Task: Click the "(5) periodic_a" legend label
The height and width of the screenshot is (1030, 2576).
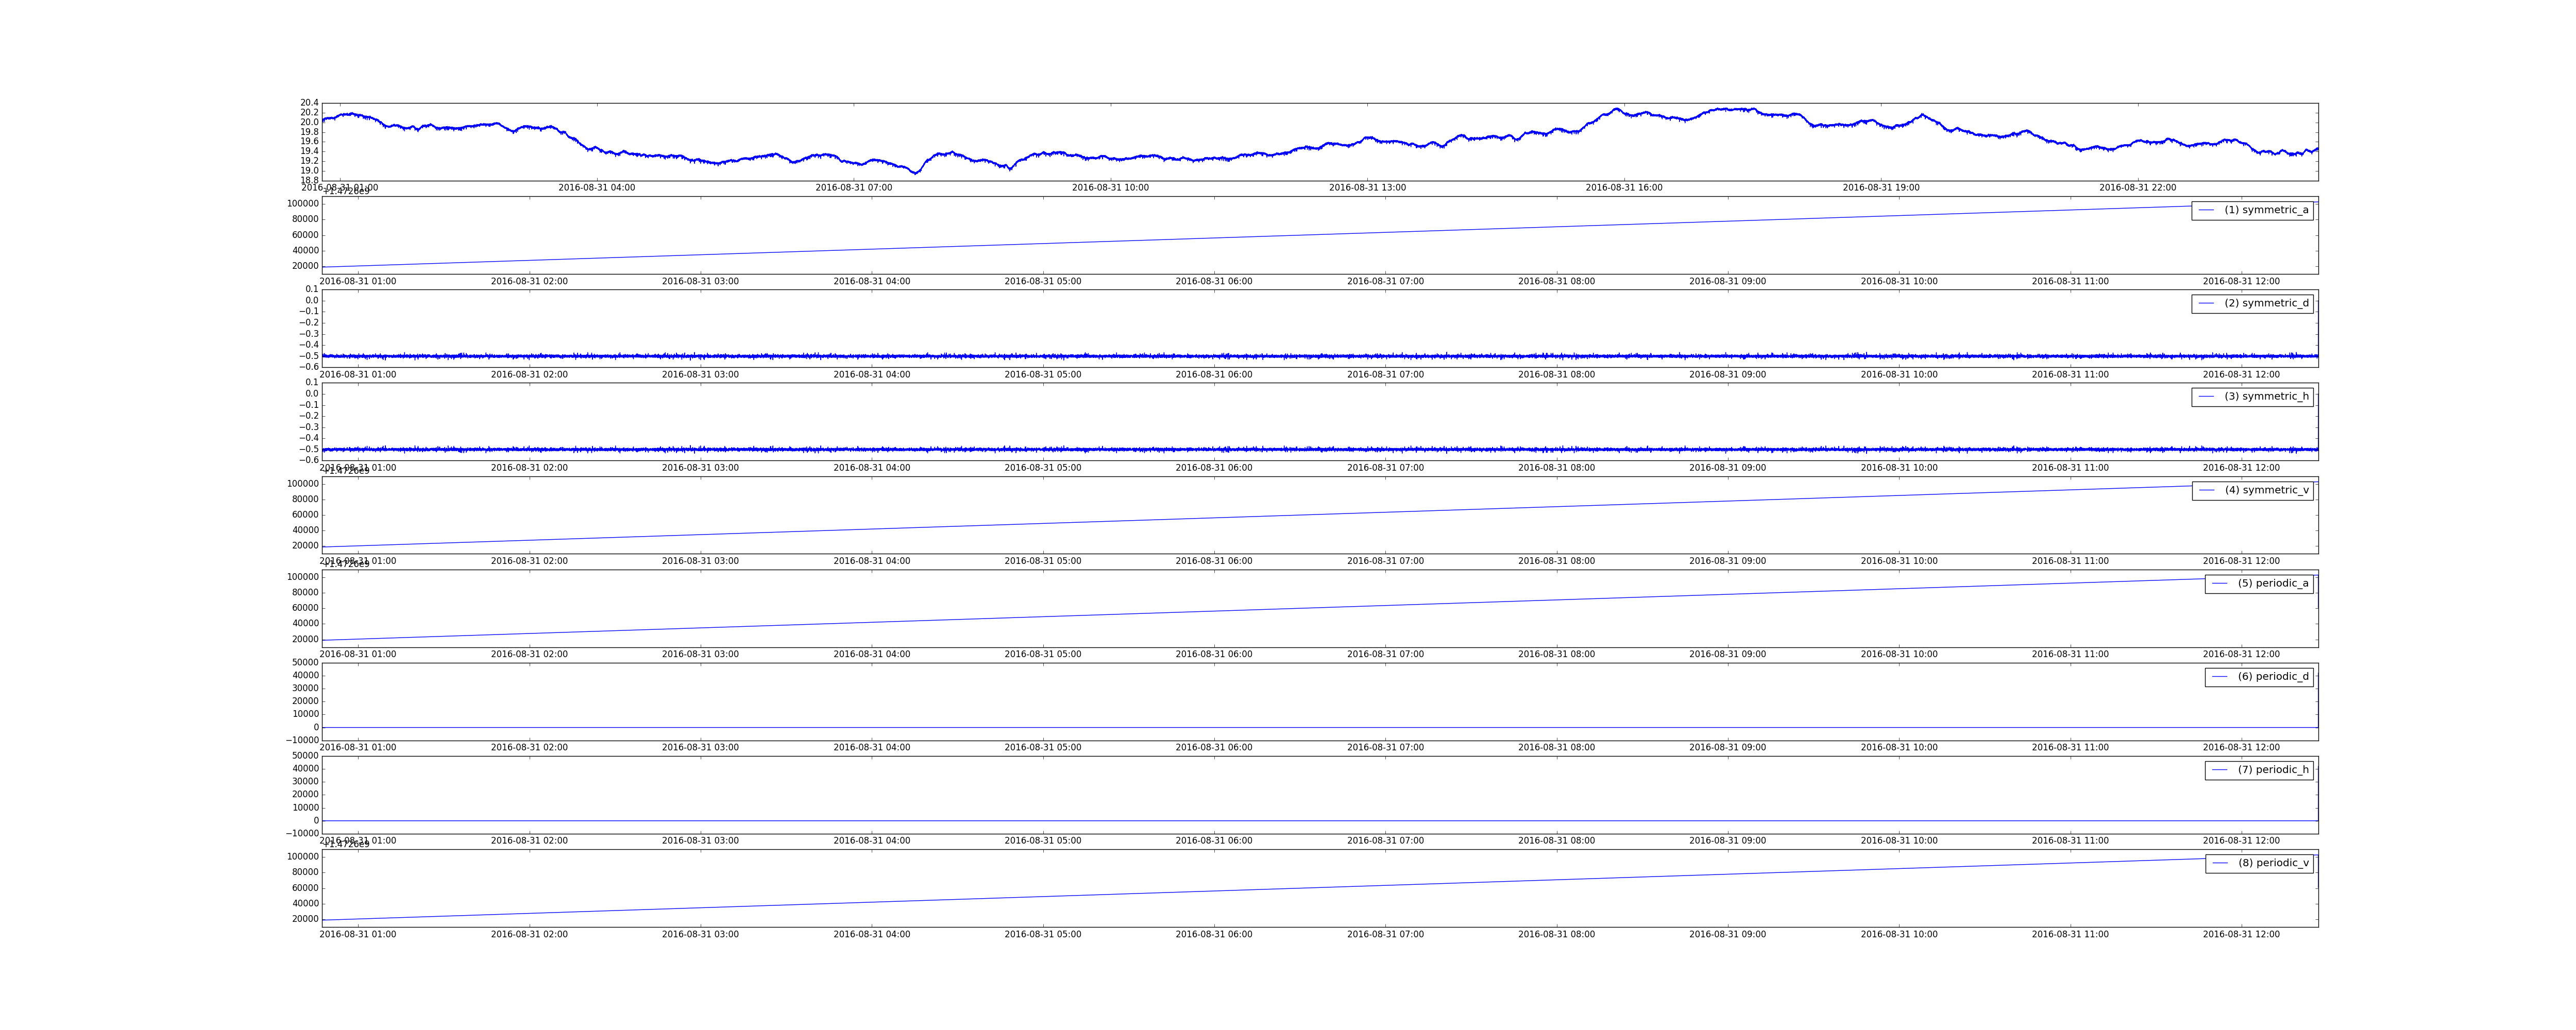Action: [x=2273, y=583]
